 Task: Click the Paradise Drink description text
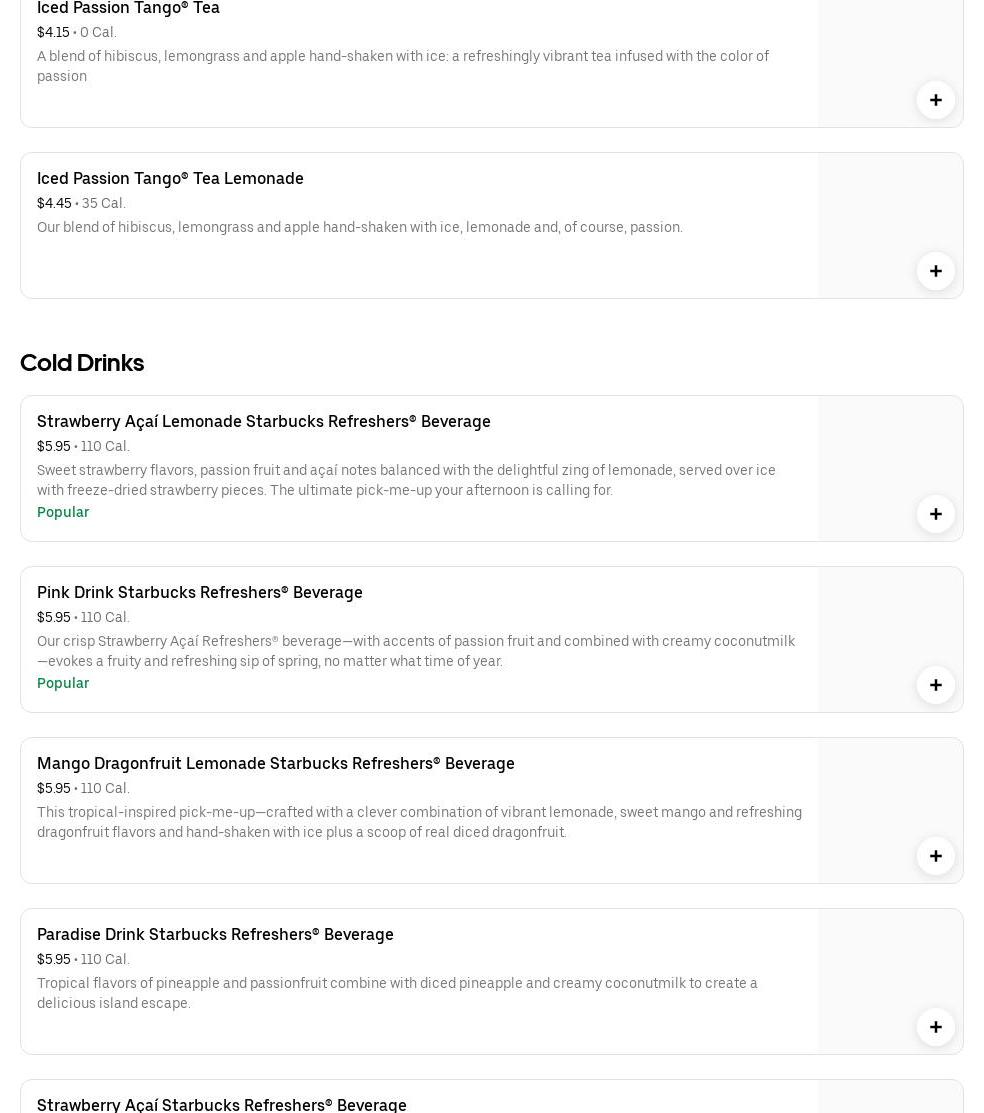397,993
